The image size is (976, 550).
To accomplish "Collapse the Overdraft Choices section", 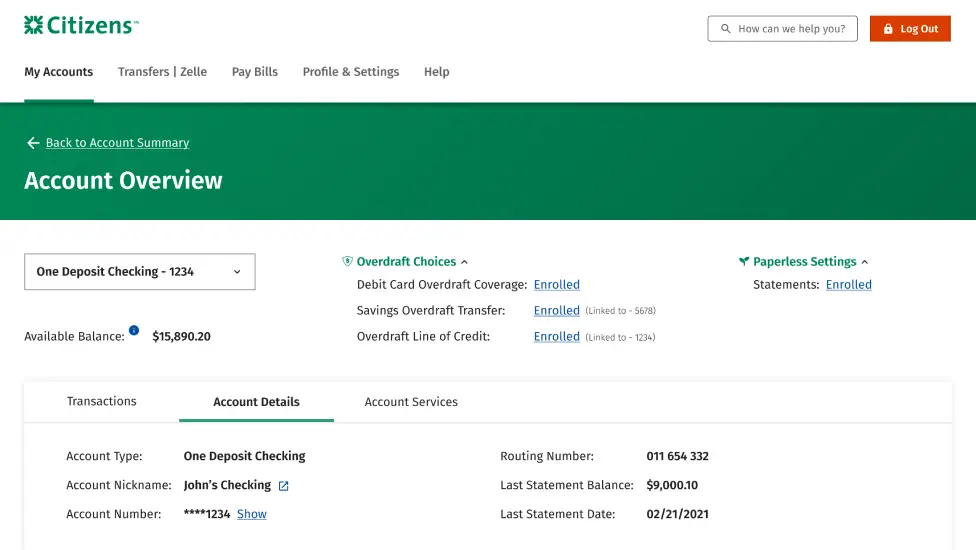I will [x=464, y=262].
